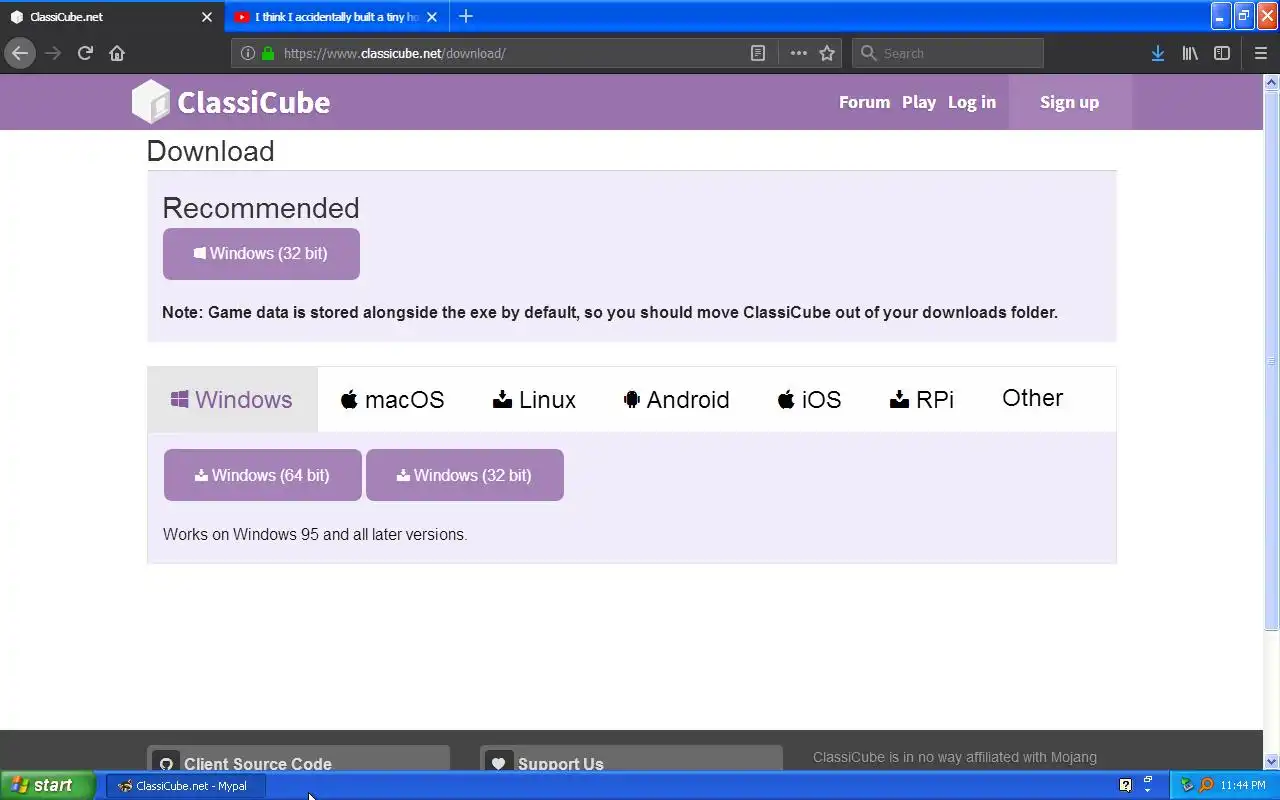The image size is (1280, 800).
Task: Select the RPi platform tab
Action: tap(921, 400)
